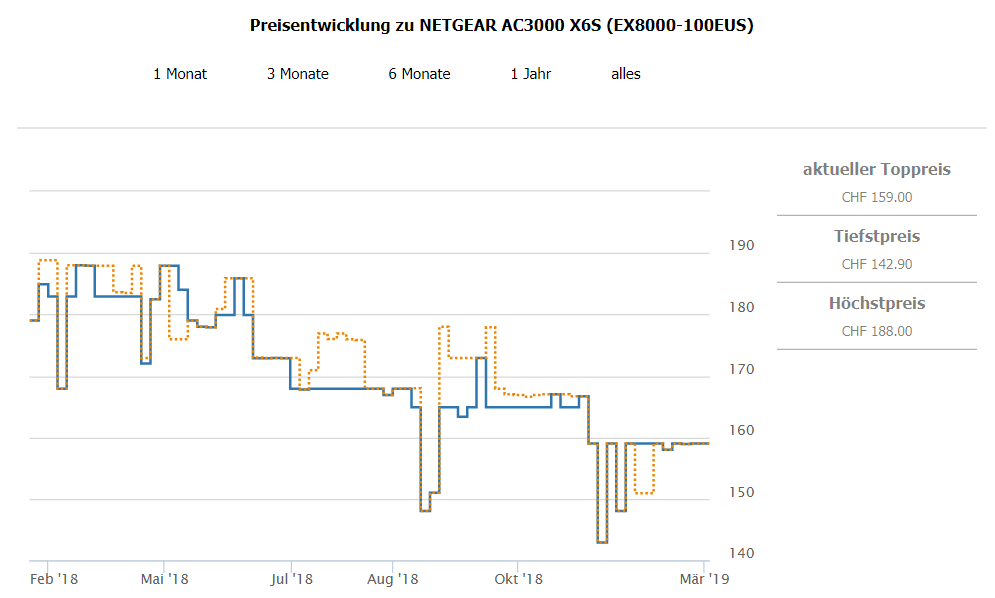Image resolution: width=995 pixels, height=598 pixels.
Task: Click the Tiefstpreis label
Action: pos(876,237)
